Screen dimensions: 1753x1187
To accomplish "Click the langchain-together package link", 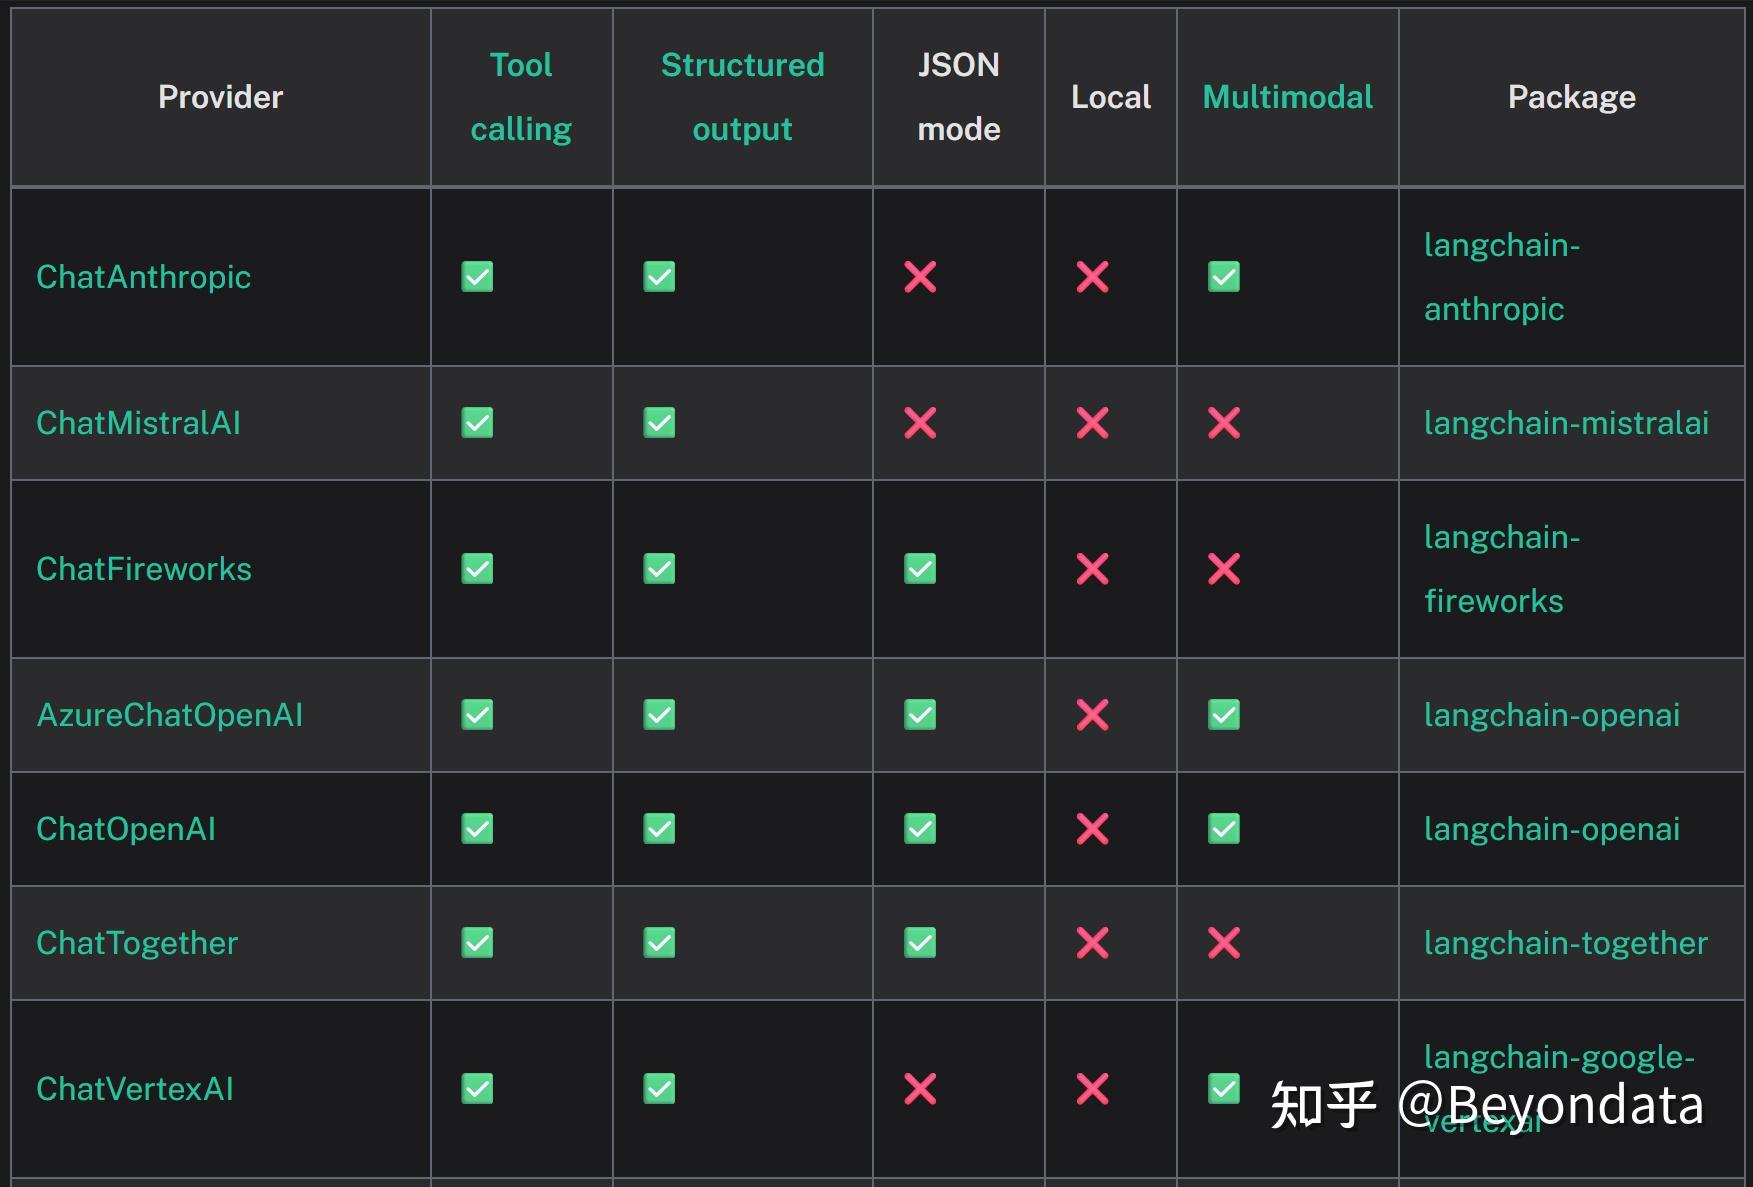I will coord(1565,943).
